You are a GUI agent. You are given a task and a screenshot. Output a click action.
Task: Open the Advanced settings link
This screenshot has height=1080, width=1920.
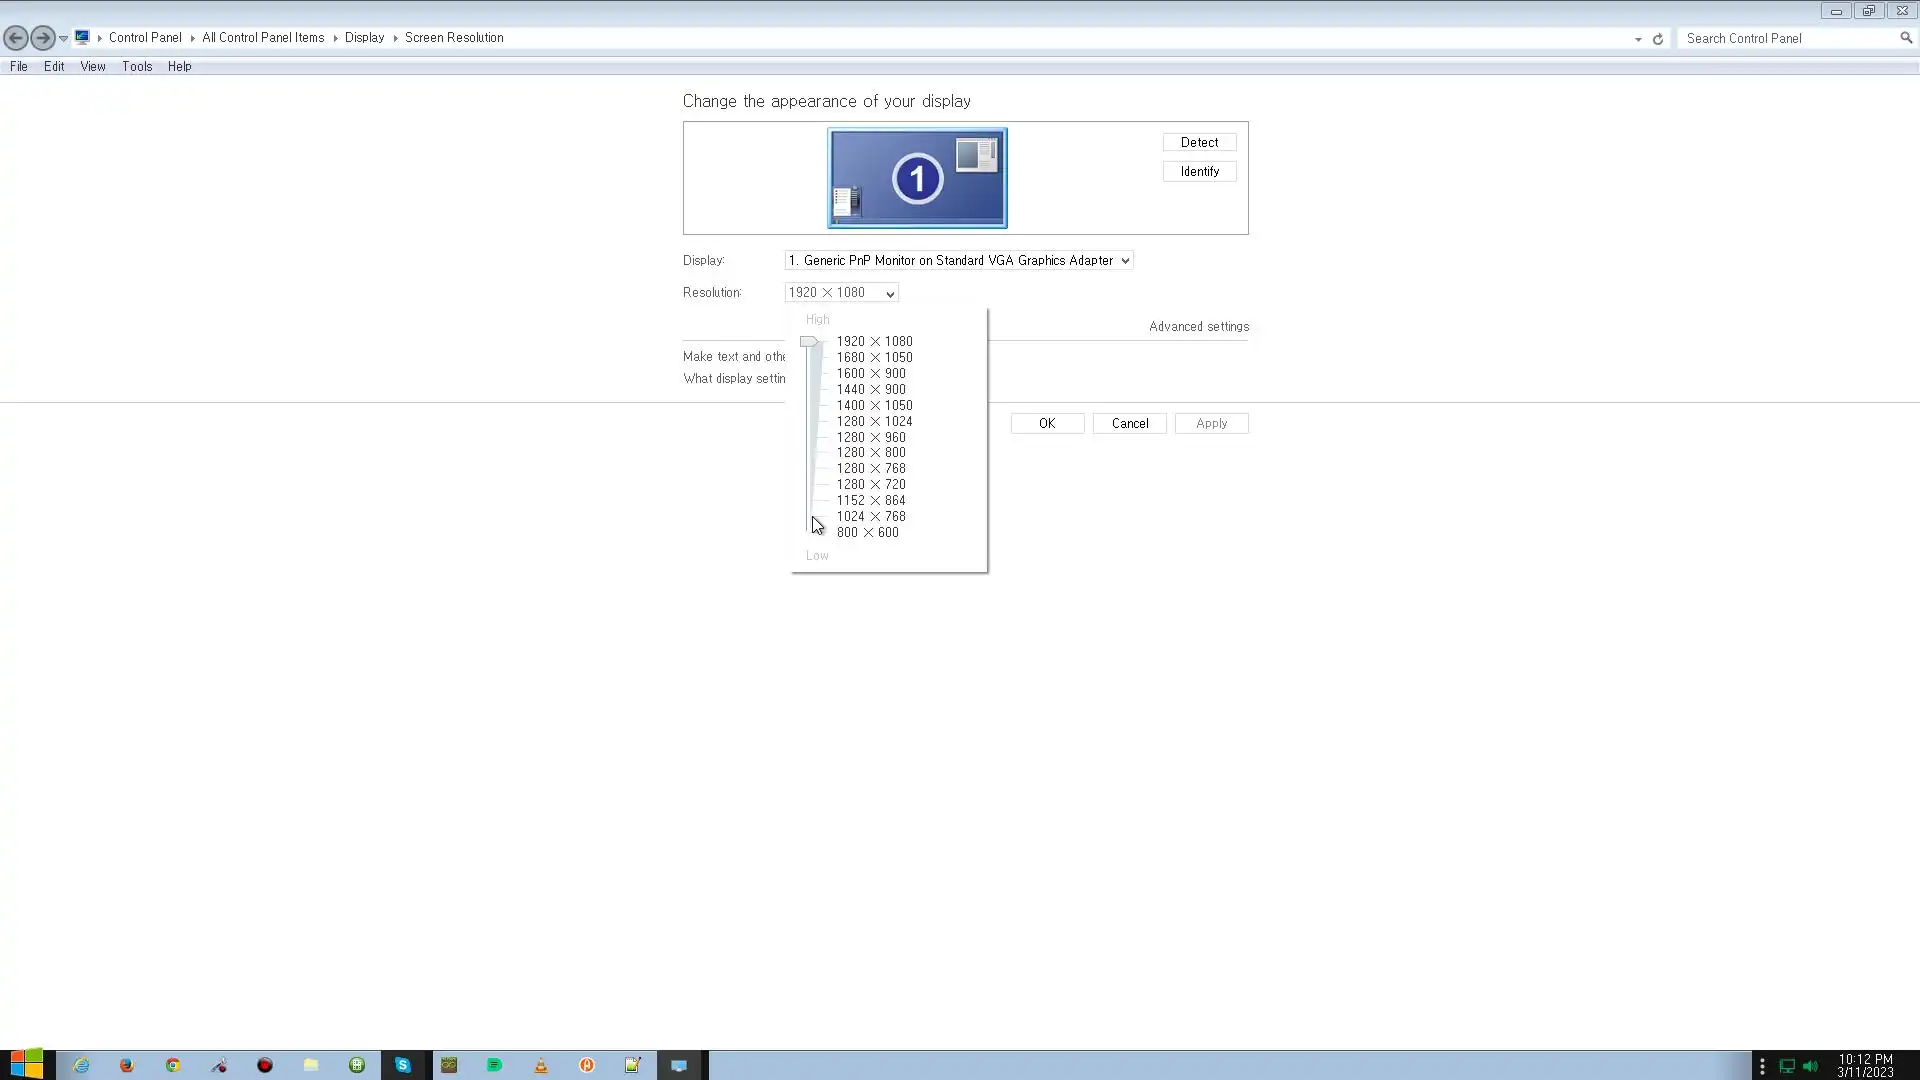pyautogui.click(x=1198, y=326)
